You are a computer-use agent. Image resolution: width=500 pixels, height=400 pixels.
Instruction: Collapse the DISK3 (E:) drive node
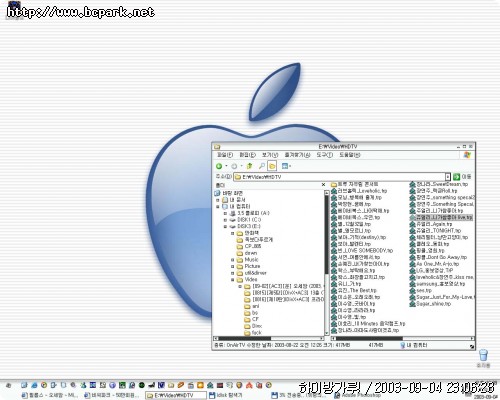(225, 227)
